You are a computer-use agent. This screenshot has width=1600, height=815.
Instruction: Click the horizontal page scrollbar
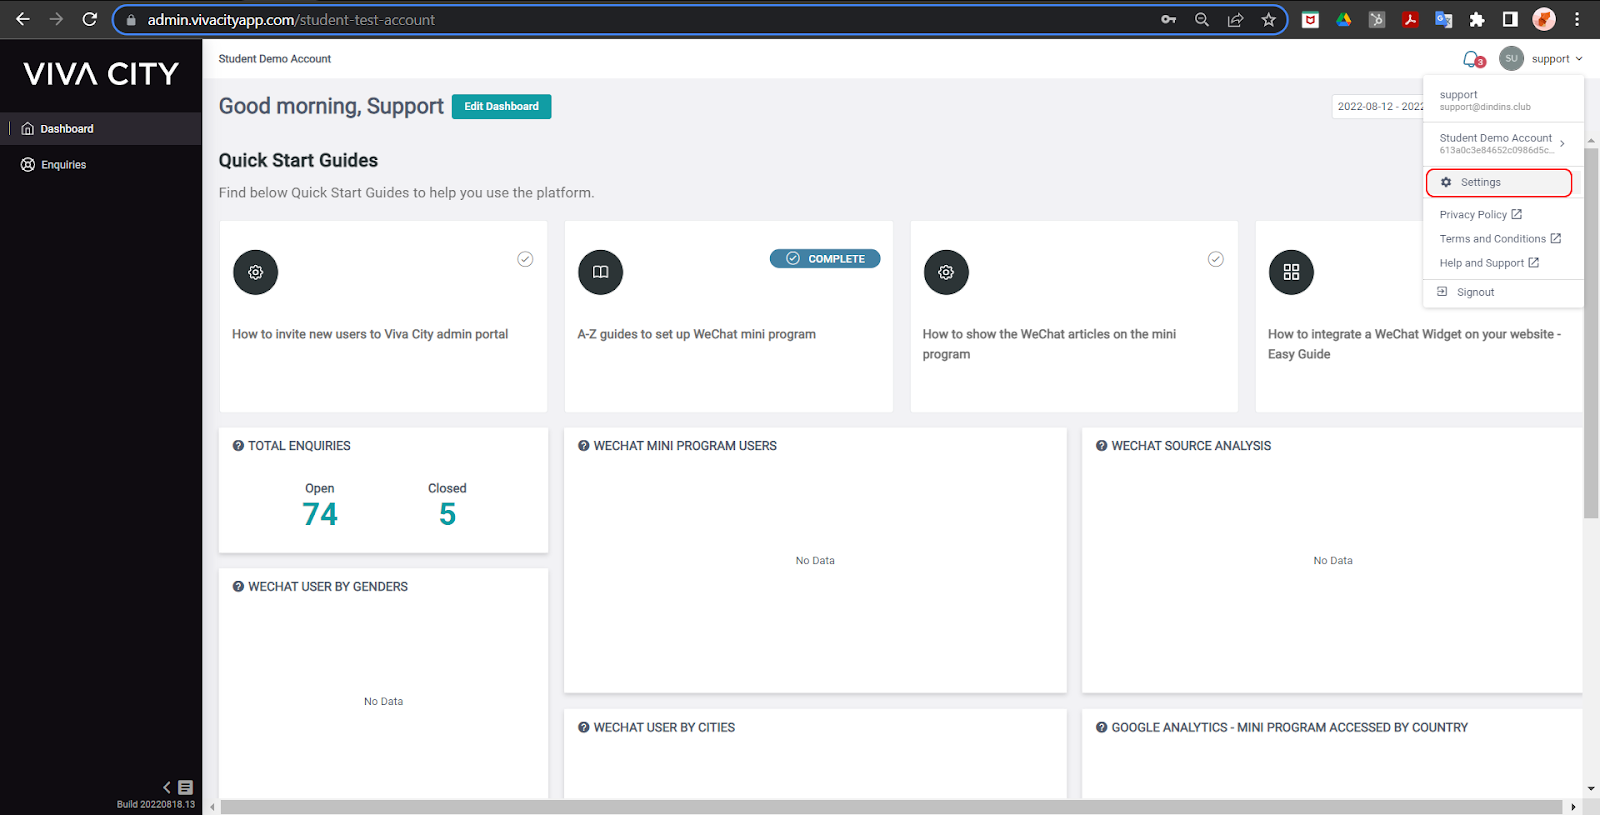click(891, 807)
